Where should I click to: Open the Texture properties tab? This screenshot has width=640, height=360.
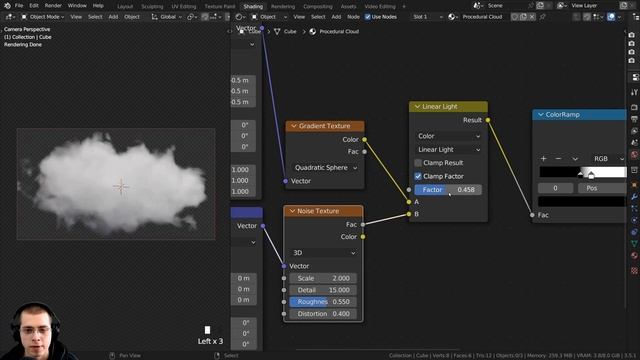click(634, 270)
